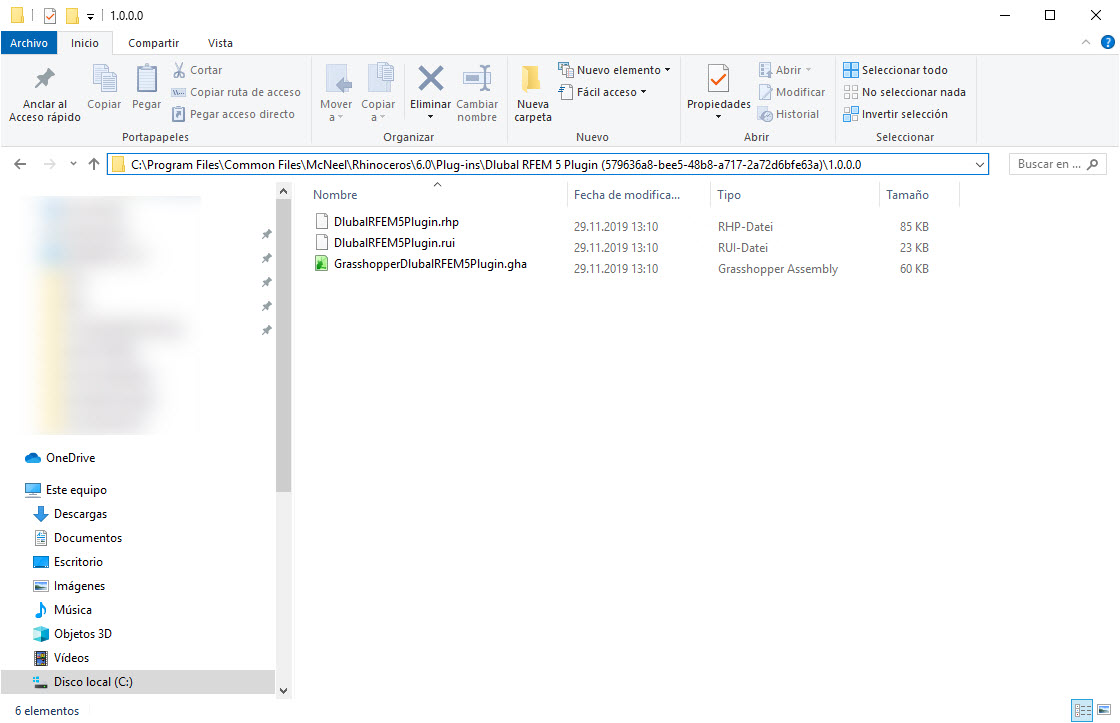
Task: Open Escritorio in sidebar
Action: [78, 562]
